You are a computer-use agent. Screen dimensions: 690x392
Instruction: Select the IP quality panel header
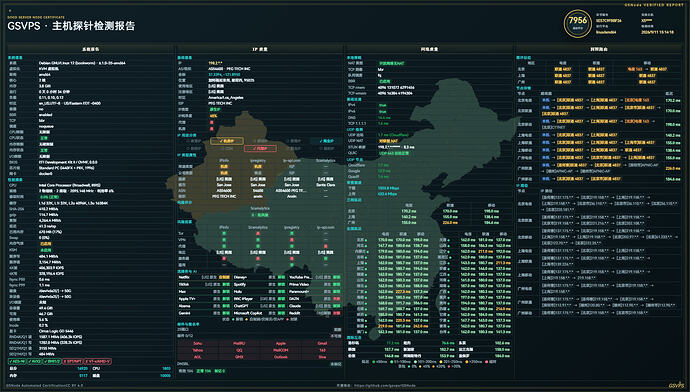click(260, 49)
